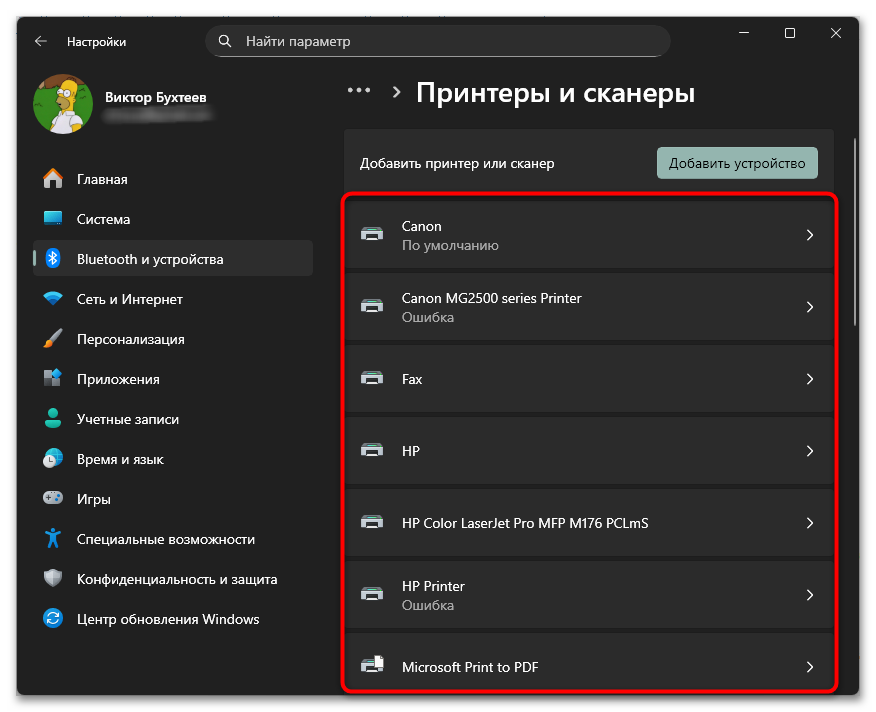
Task: Select the brush icon for Персонализация
Action: point(52,339)
